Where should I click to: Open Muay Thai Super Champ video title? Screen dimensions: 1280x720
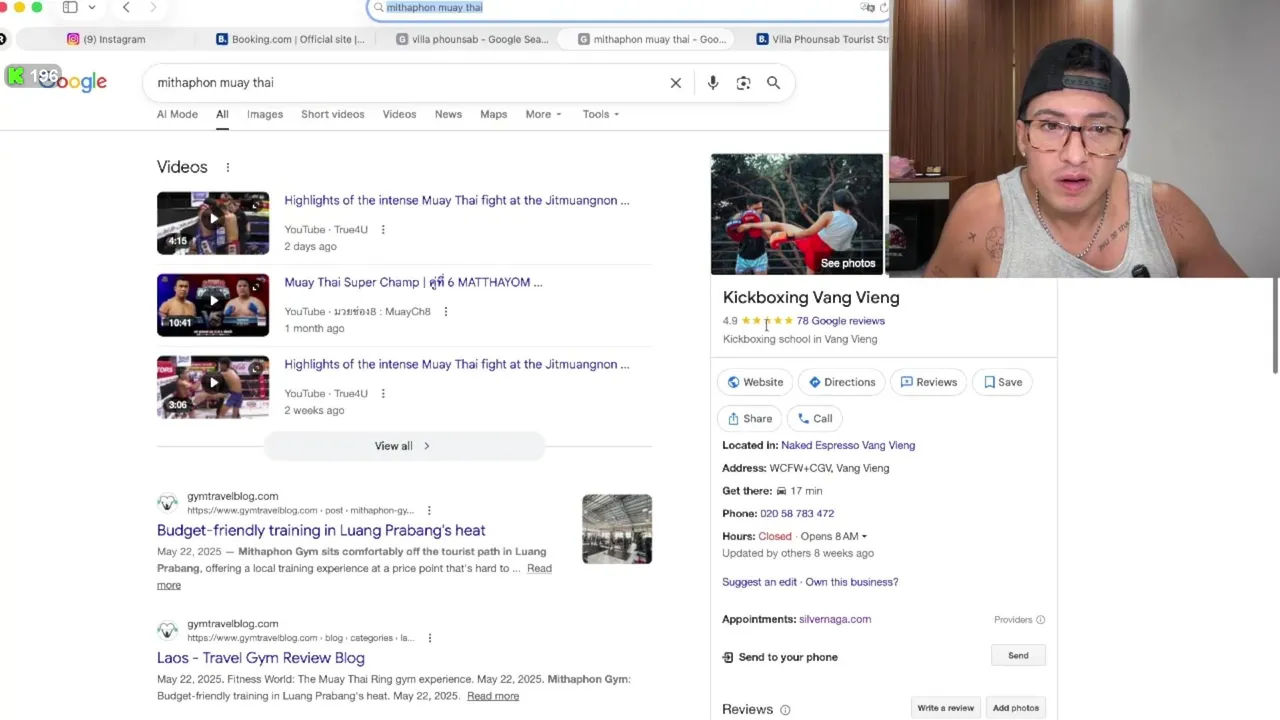413,282
